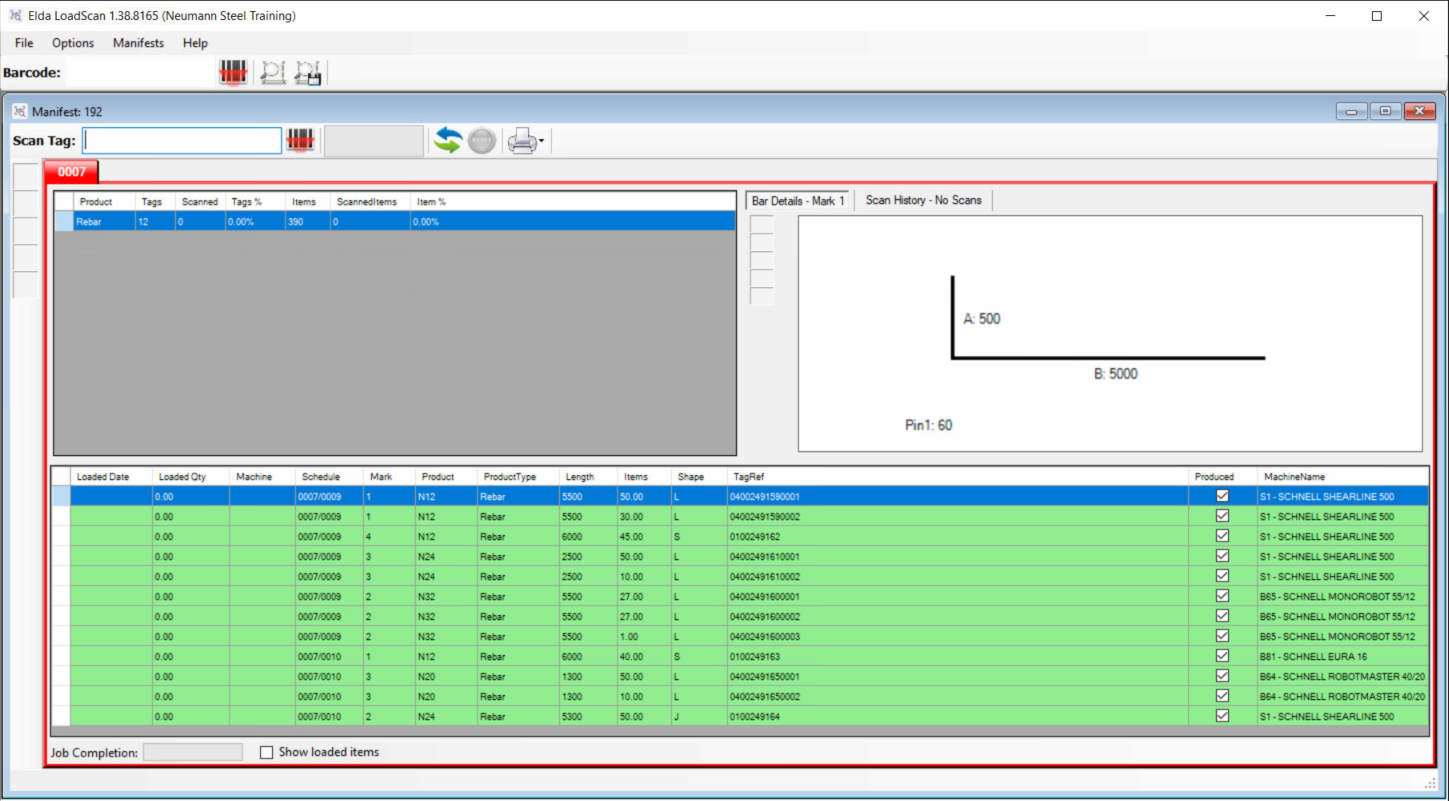Sort by TagRef column header

point(958,477)
